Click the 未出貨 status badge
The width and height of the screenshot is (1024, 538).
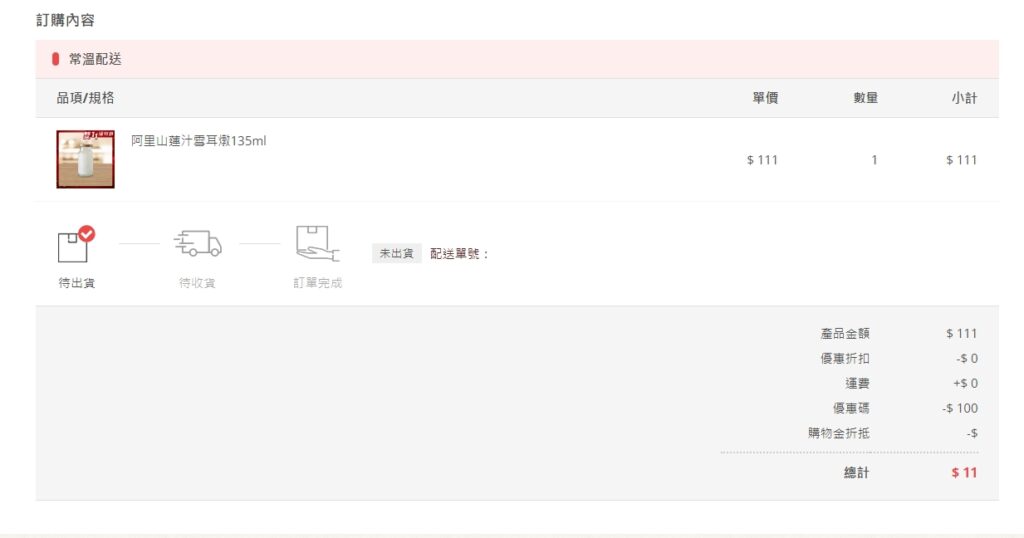coord(396,254)
